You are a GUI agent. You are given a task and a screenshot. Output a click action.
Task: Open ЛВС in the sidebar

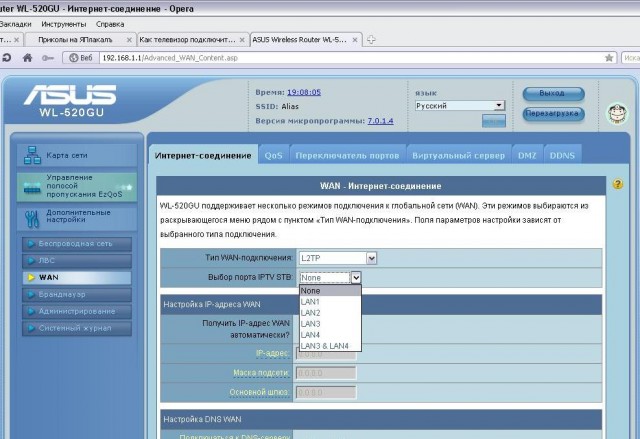[x=77, y=261]
